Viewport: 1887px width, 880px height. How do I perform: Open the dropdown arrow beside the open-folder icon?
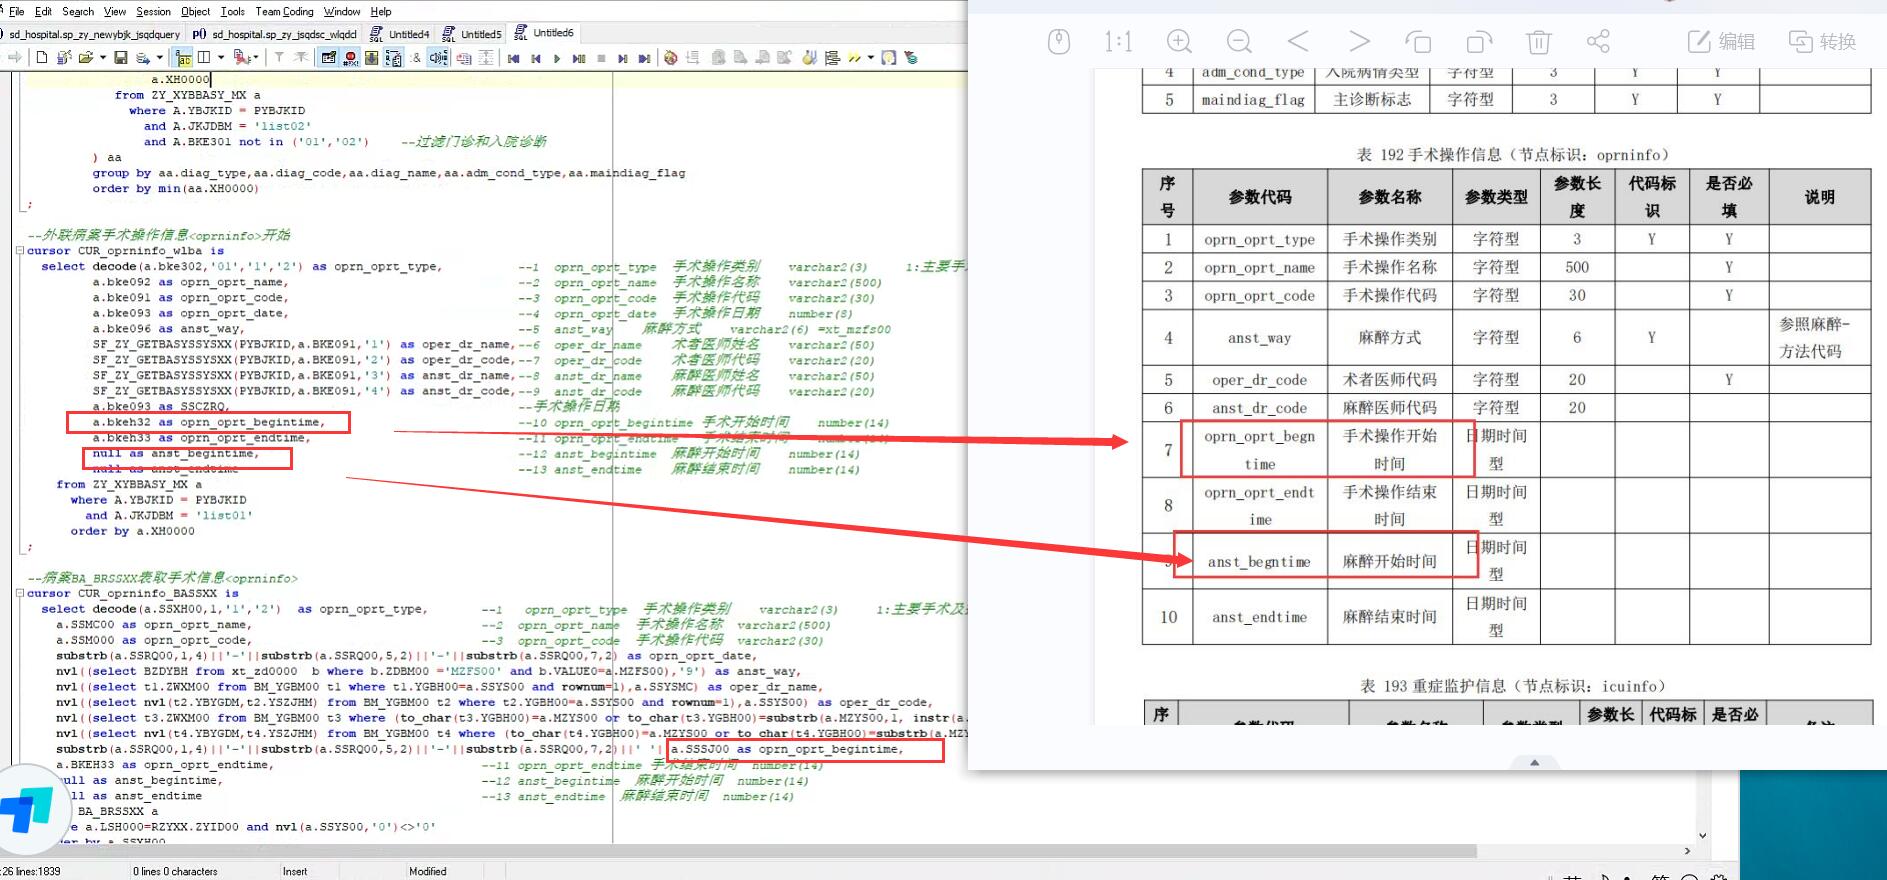click(103, 58)
